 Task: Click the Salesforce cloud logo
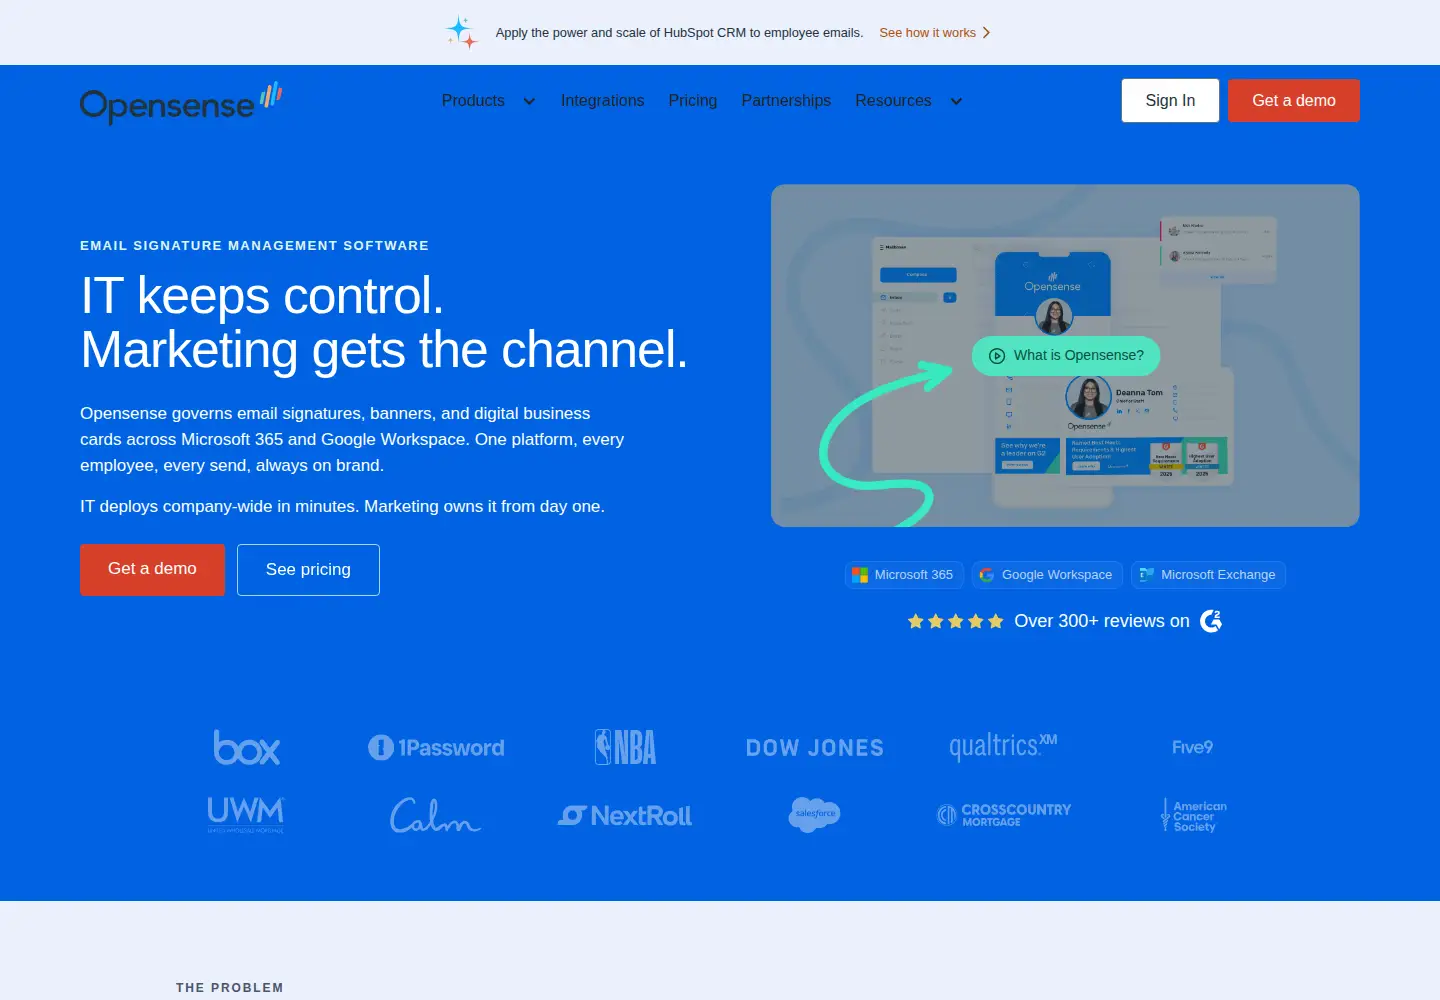(814, 815)
